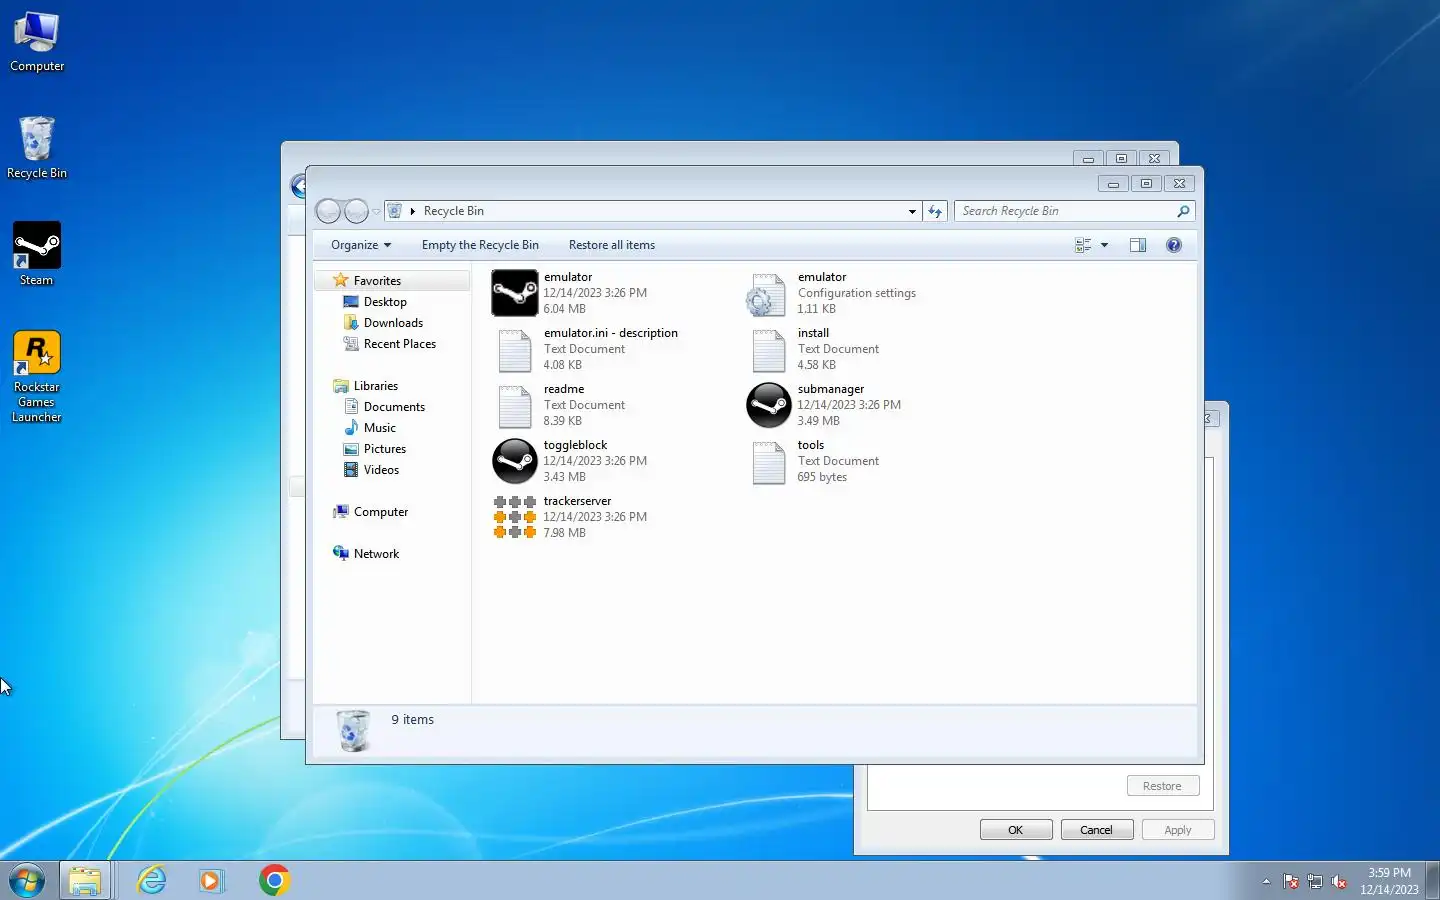Open Windows Media Player from taskbar
Image resolution: width=1440 pixels, height=900 pixels.
[x=211, y=880]
